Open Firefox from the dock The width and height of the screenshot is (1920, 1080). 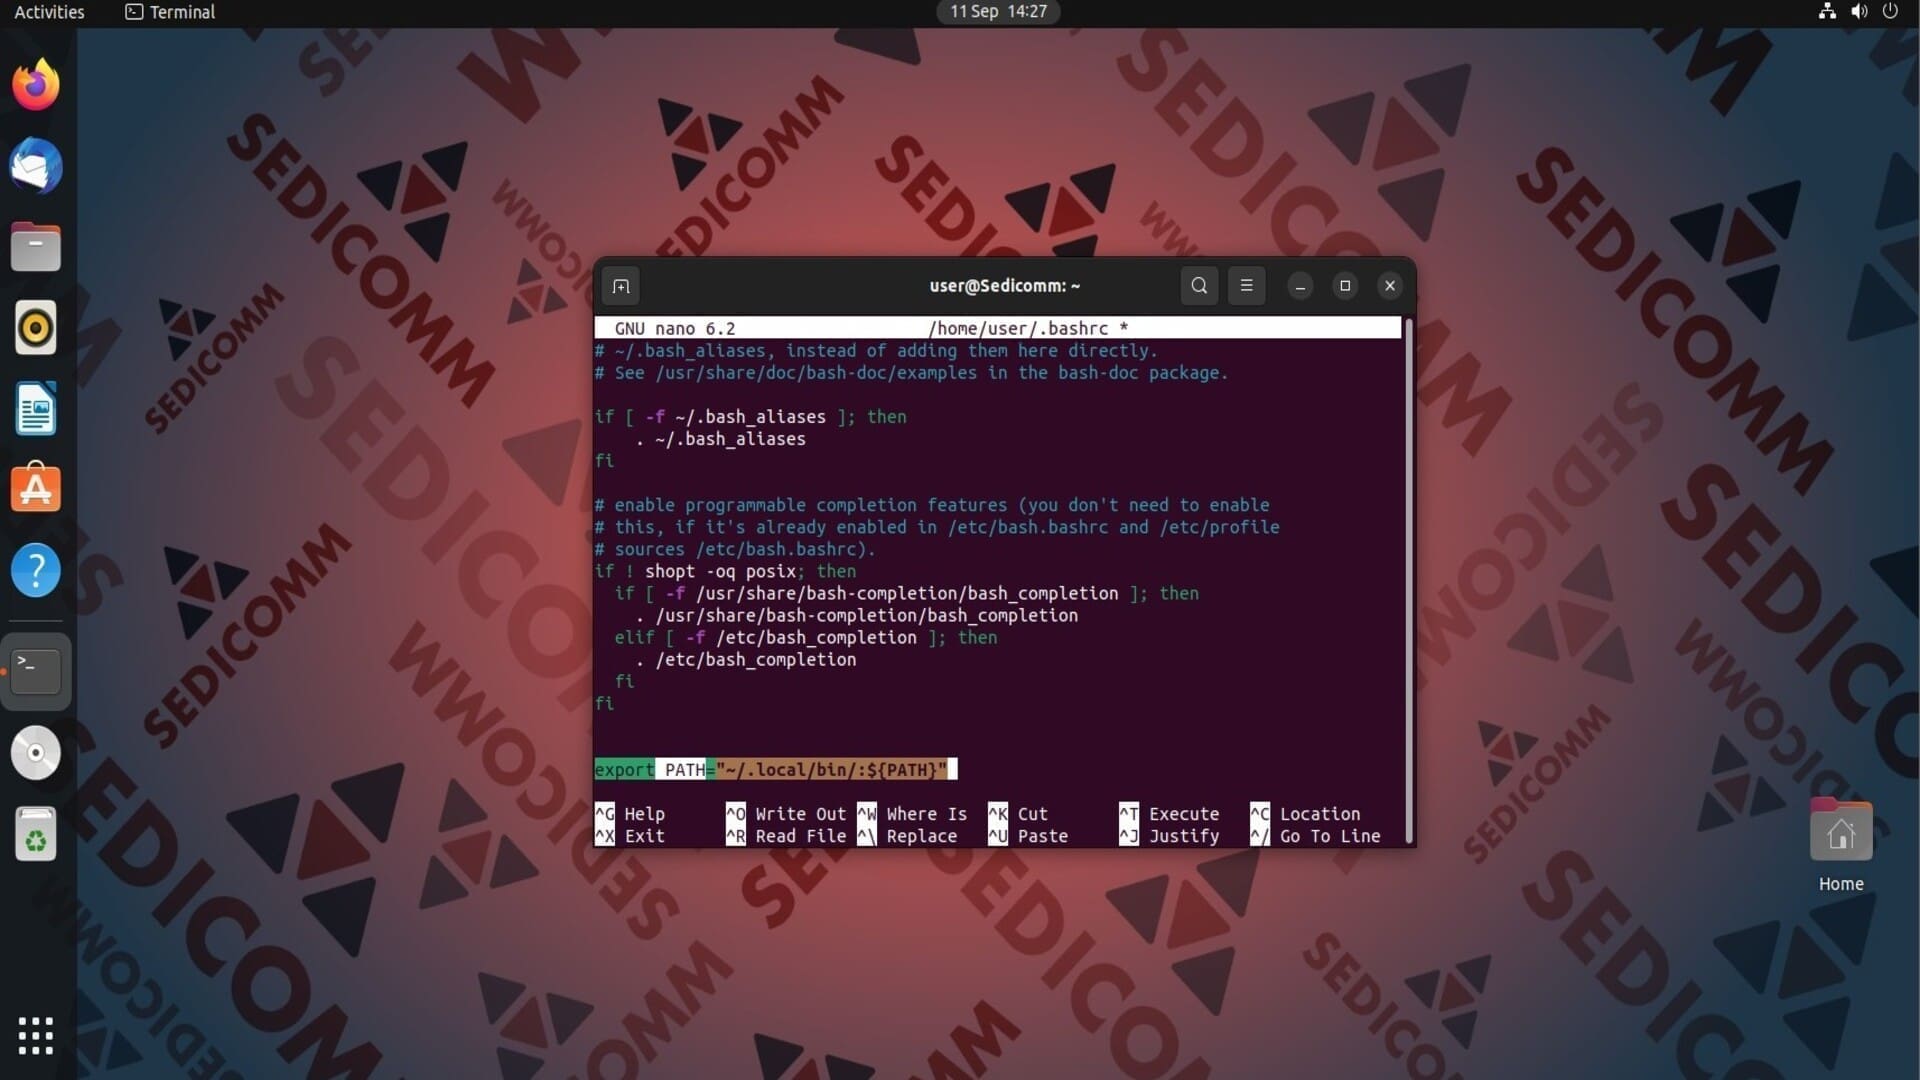[36, 84]
